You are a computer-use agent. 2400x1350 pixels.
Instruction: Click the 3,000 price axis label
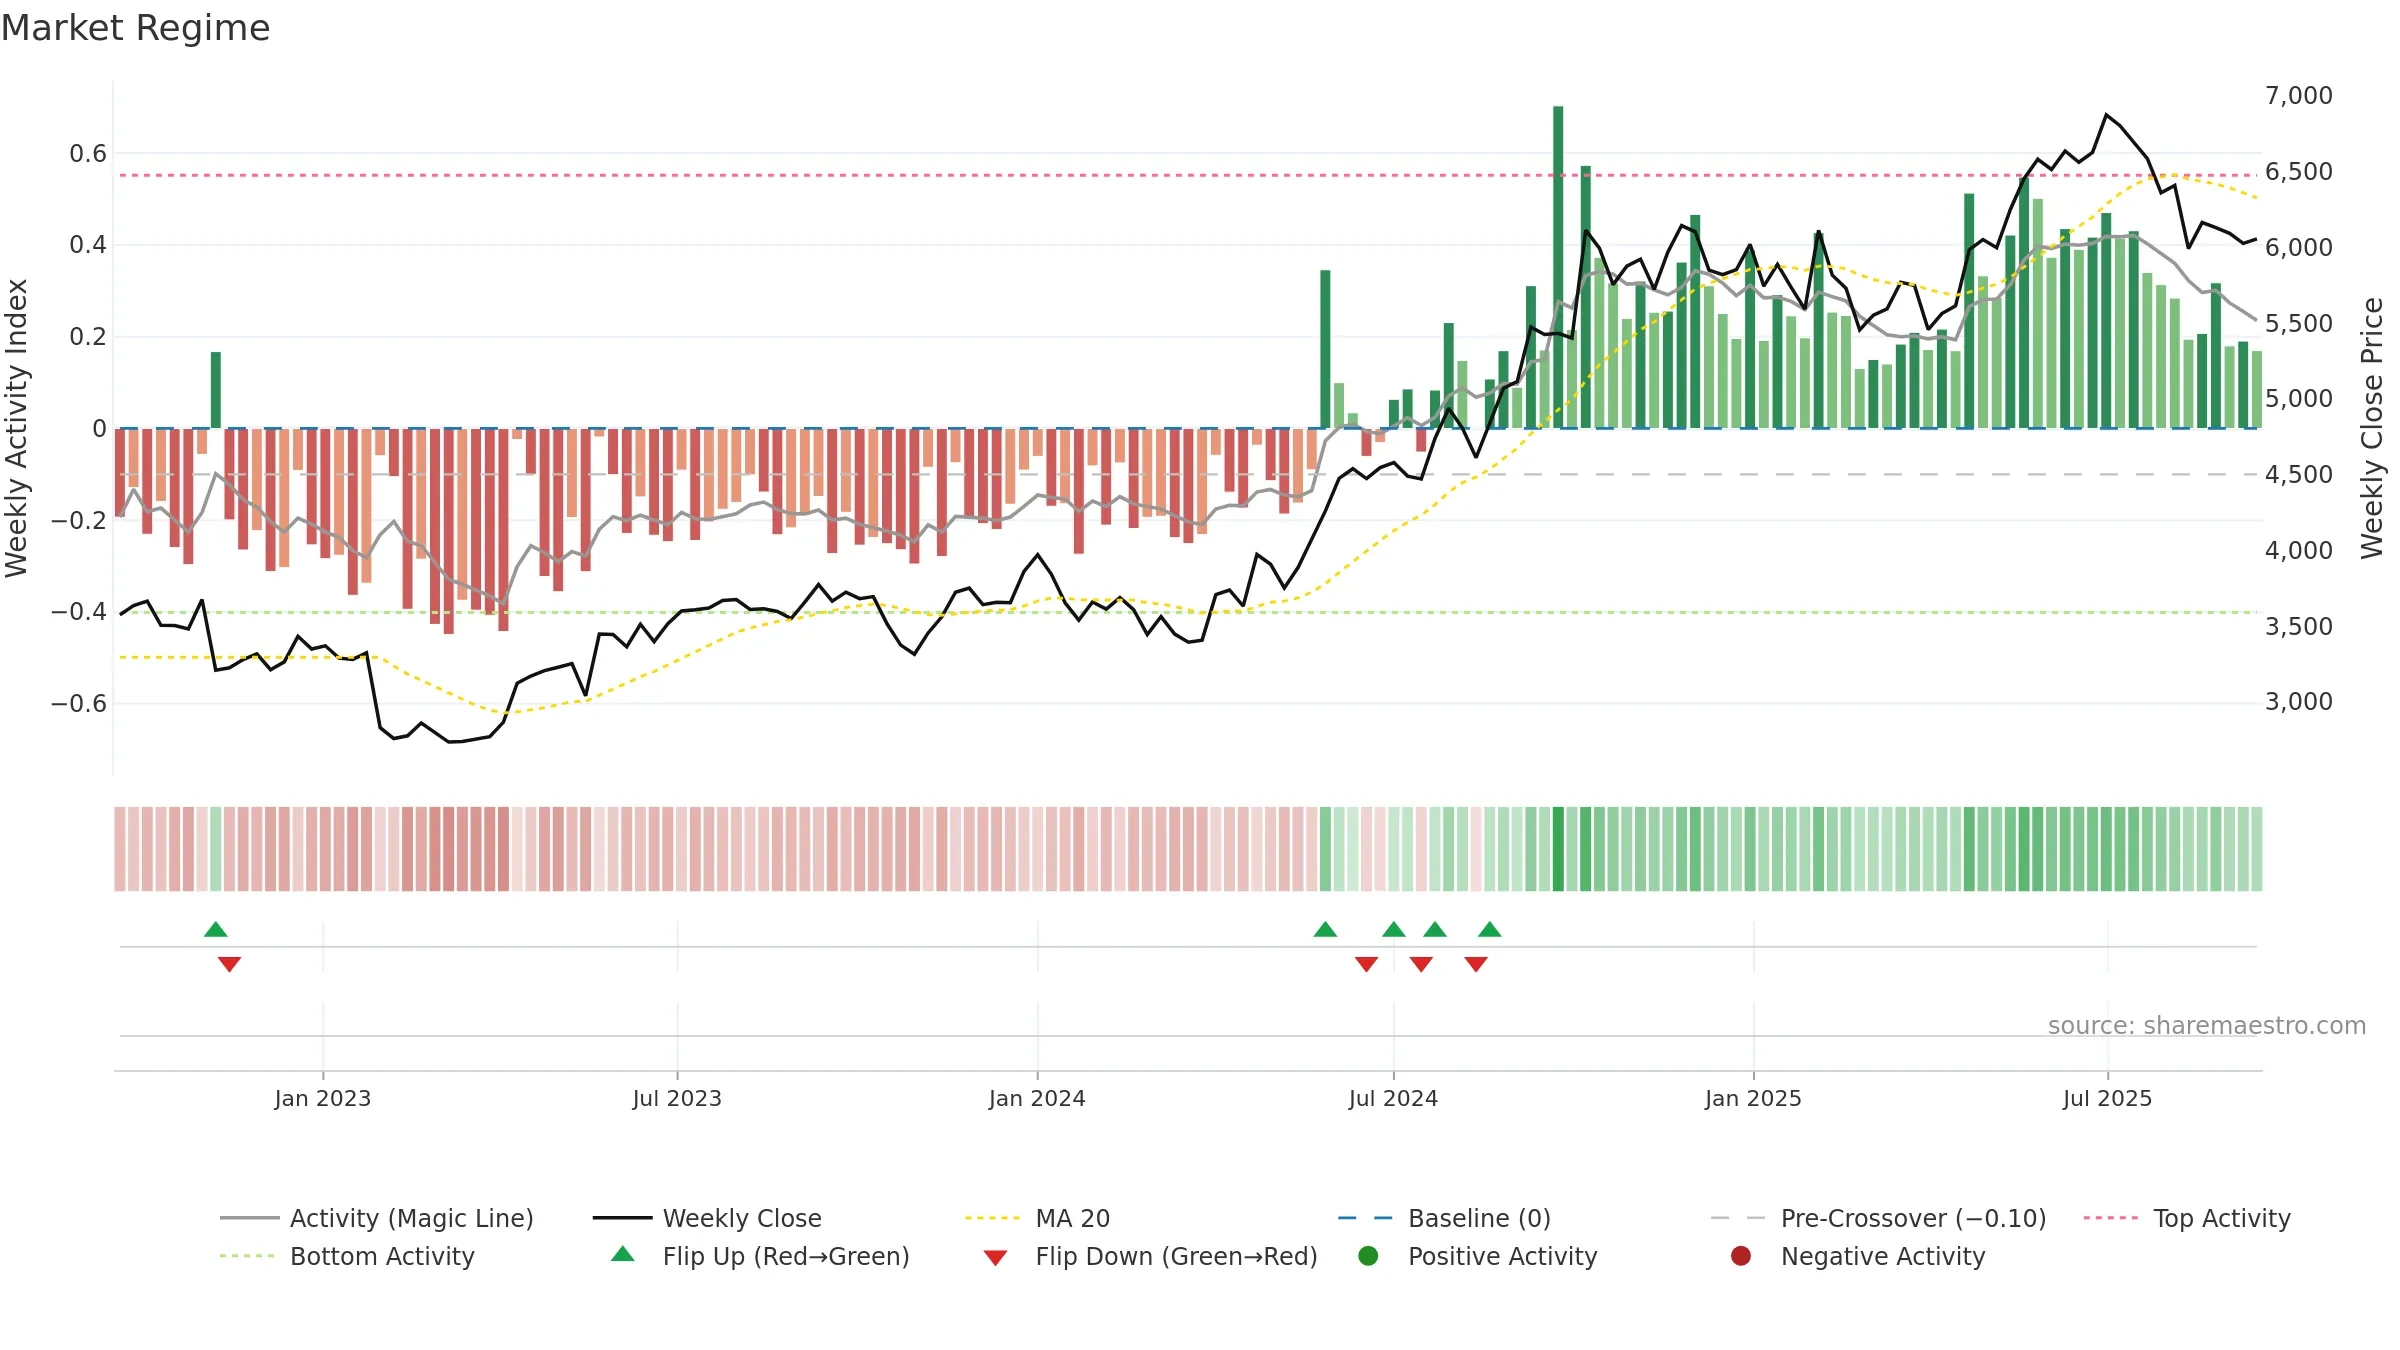2299,701
